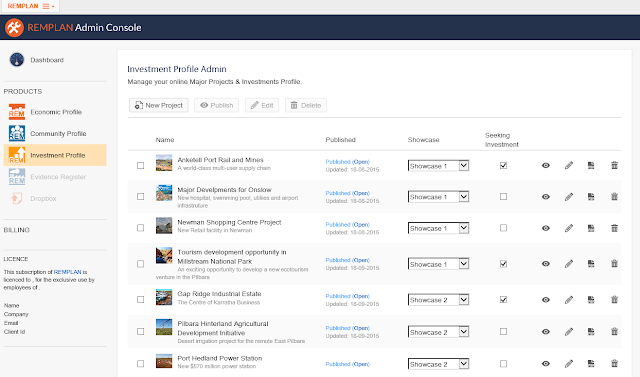Edit Major Develpments for Onslow via pencil icon
Image resolution: width=640 pixels, height=377 pixels.
[x=569, y=197]
